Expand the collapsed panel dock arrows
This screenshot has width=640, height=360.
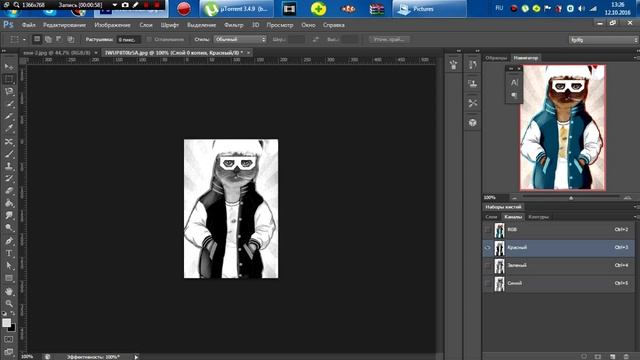(458, 51)
